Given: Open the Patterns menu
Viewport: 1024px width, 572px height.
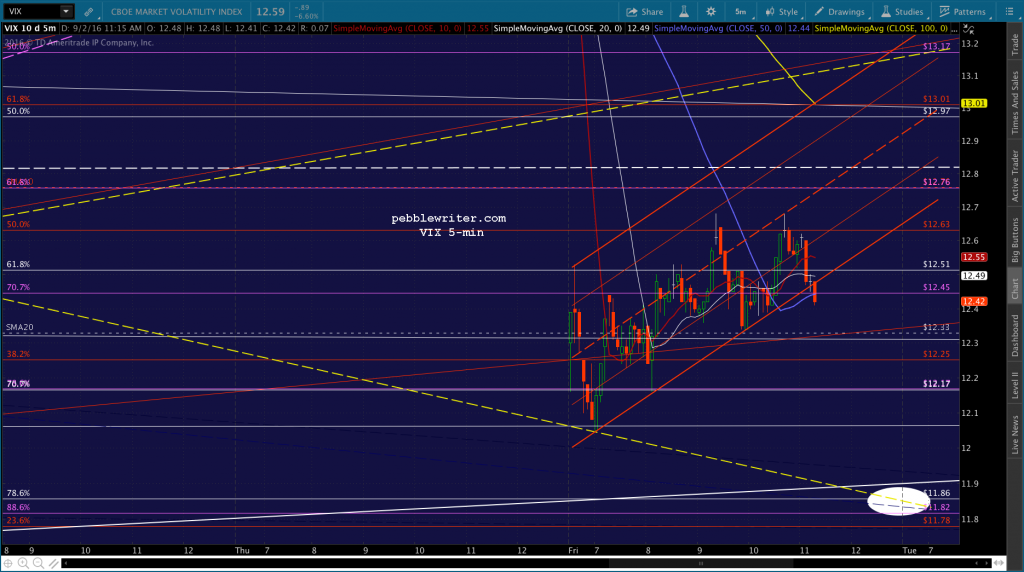Looking at the screenshot, I should pos(963,12).
